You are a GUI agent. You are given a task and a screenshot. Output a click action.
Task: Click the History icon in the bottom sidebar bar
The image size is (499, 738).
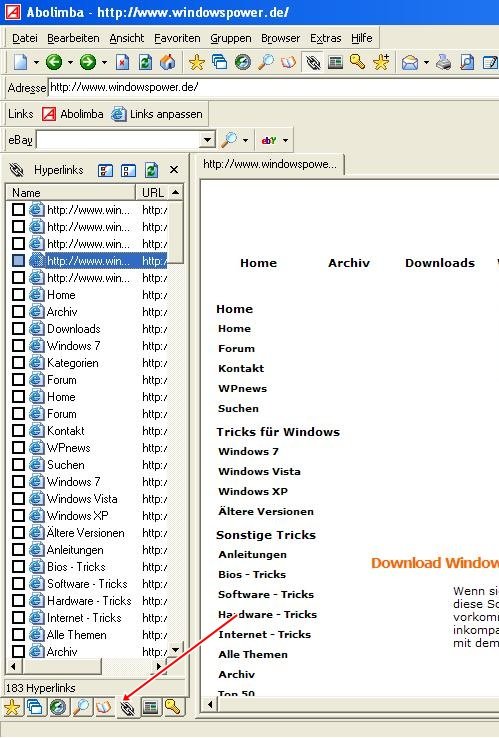click(58, 707)
